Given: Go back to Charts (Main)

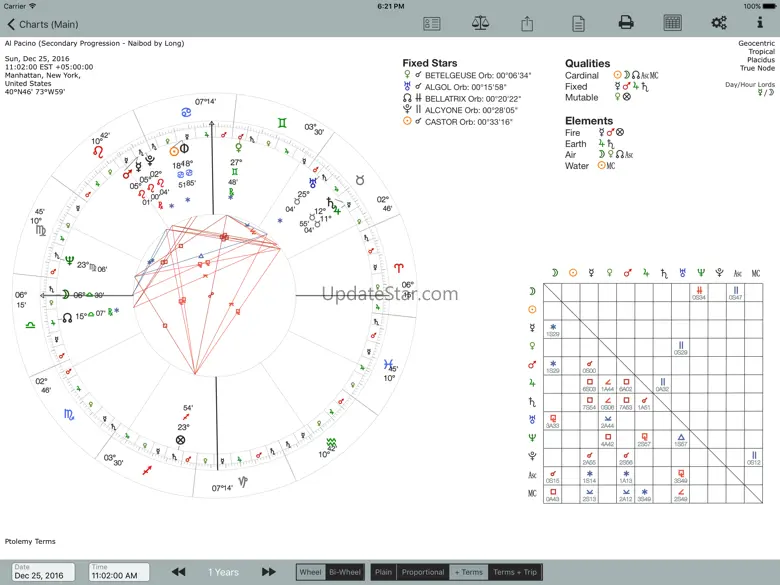Looking at the screenshot, I should click(x=43, y=24).
